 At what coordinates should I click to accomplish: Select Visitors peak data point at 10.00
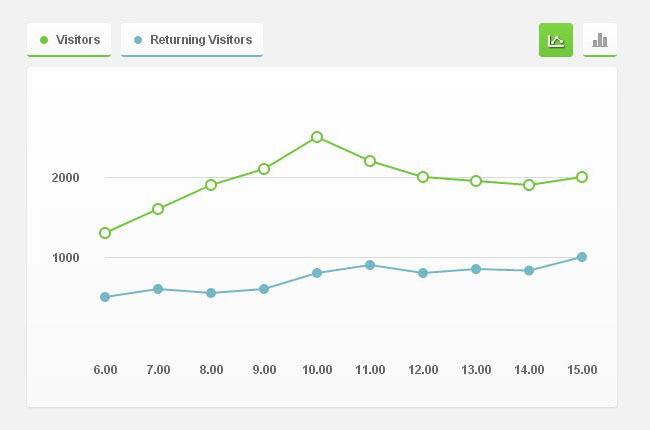point(317,137)
